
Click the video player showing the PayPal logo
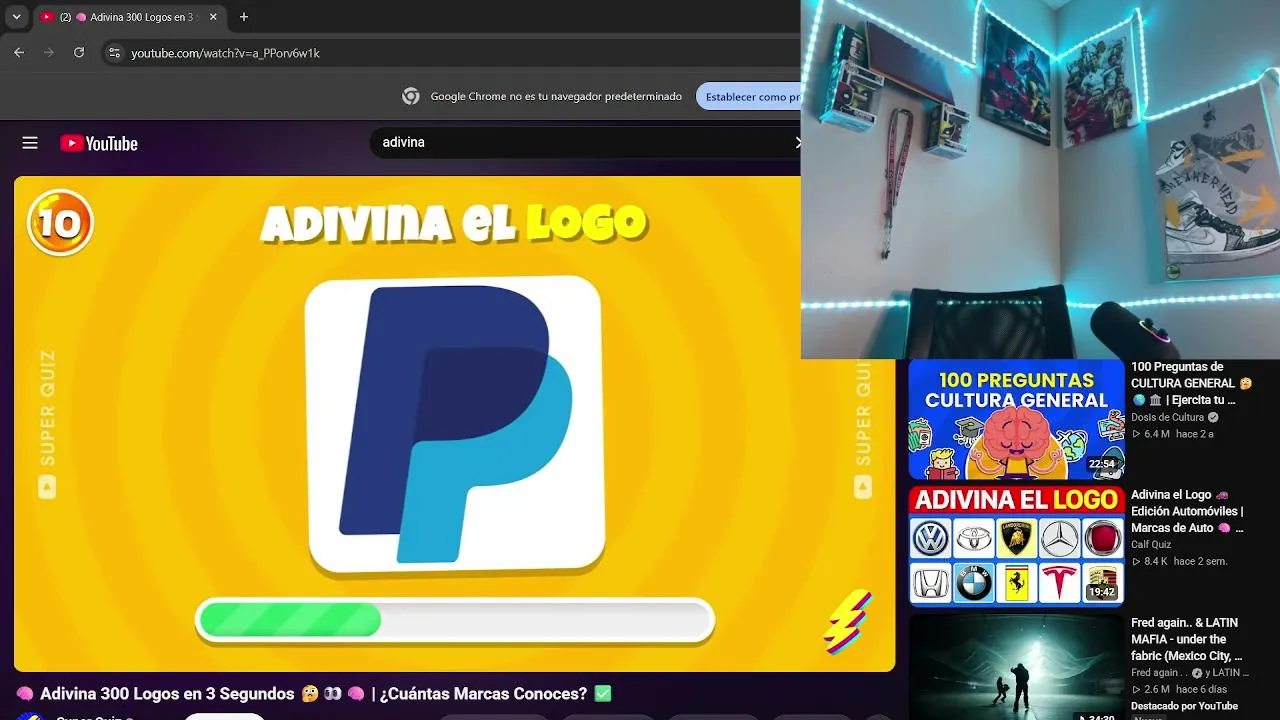point(455,424)
